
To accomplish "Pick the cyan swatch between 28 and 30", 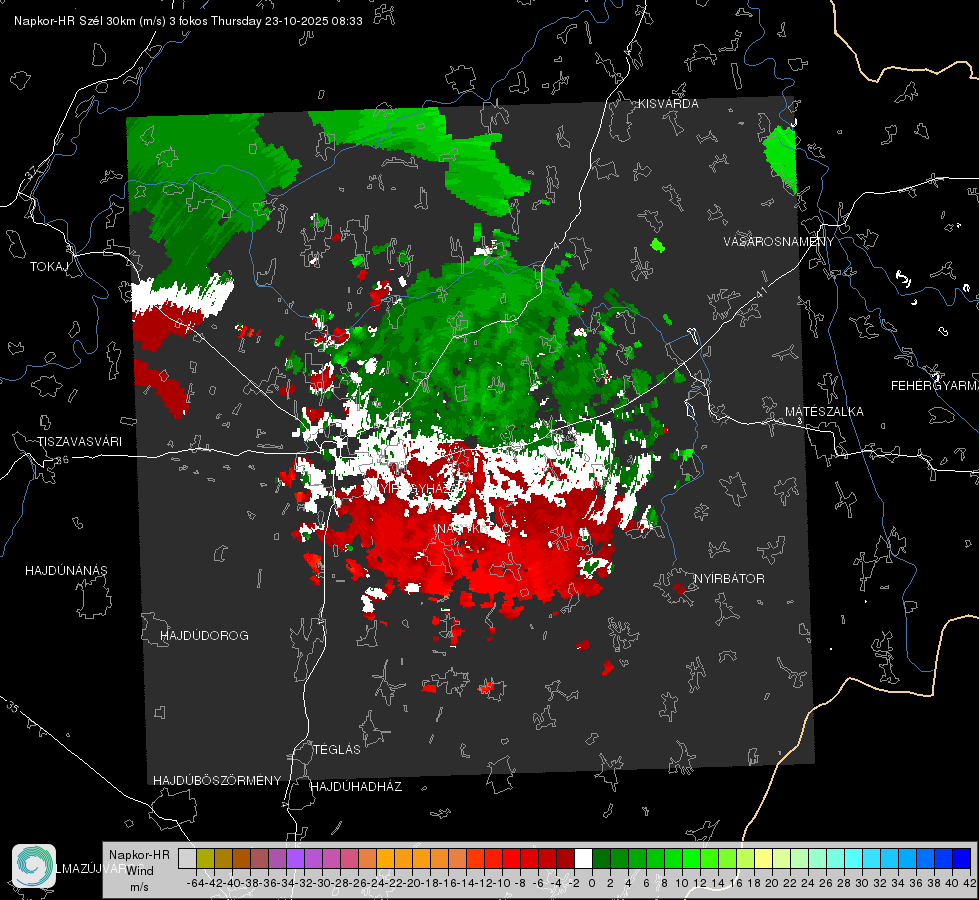I will [853, 858].
